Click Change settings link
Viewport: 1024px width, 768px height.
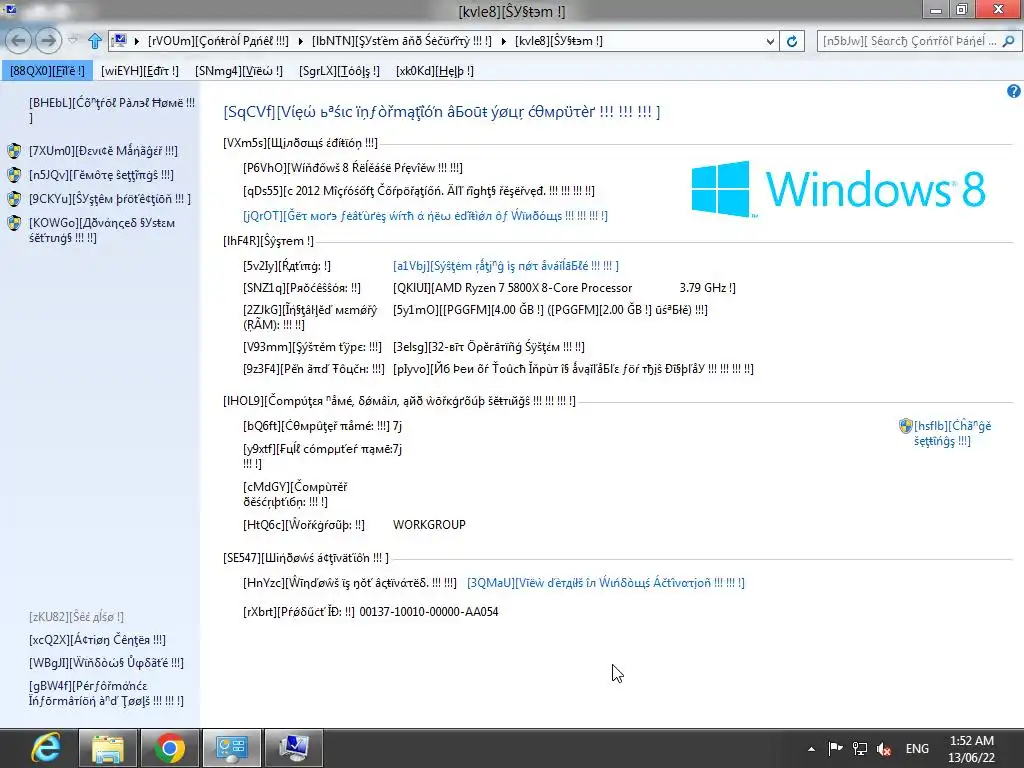[952, 433]
